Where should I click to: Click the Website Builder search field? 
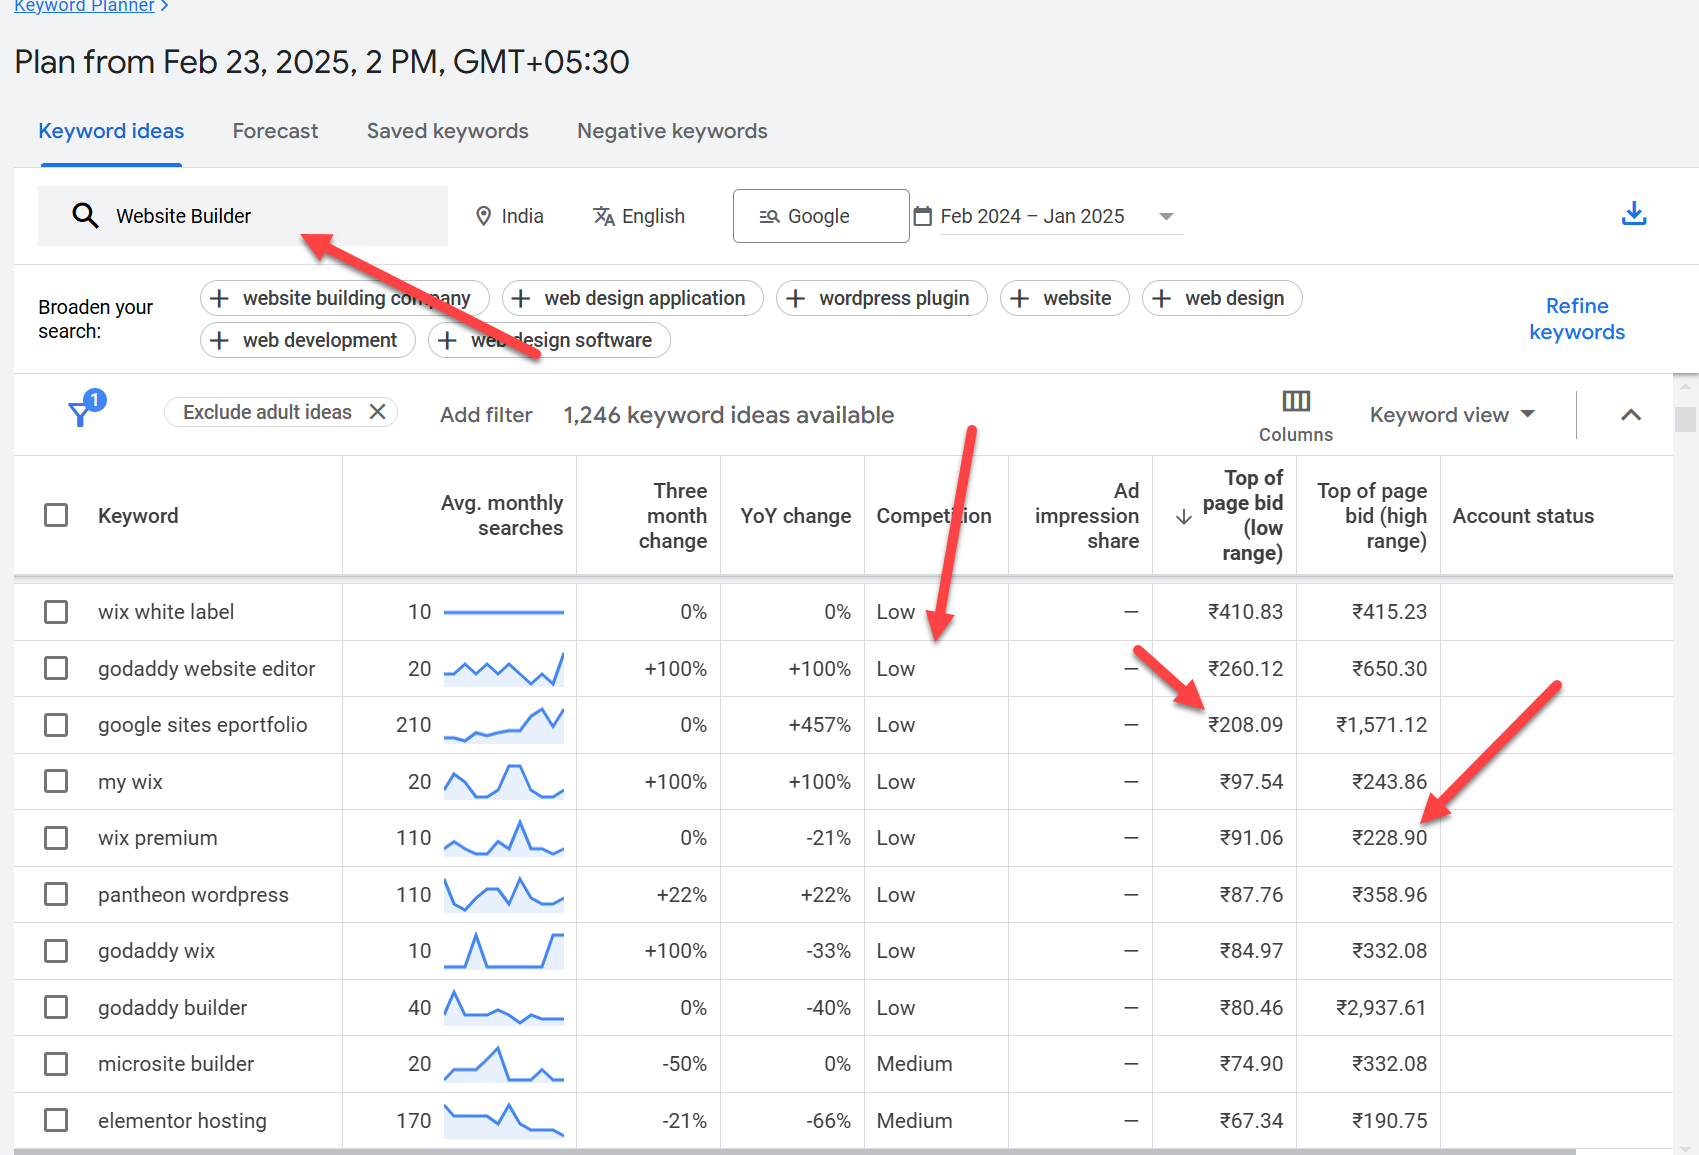(243, 216)
